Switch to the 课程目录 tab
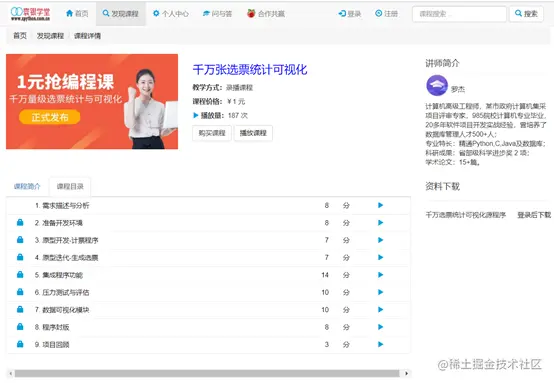Viewport: 554px width, 383px height. click(70, 186)
